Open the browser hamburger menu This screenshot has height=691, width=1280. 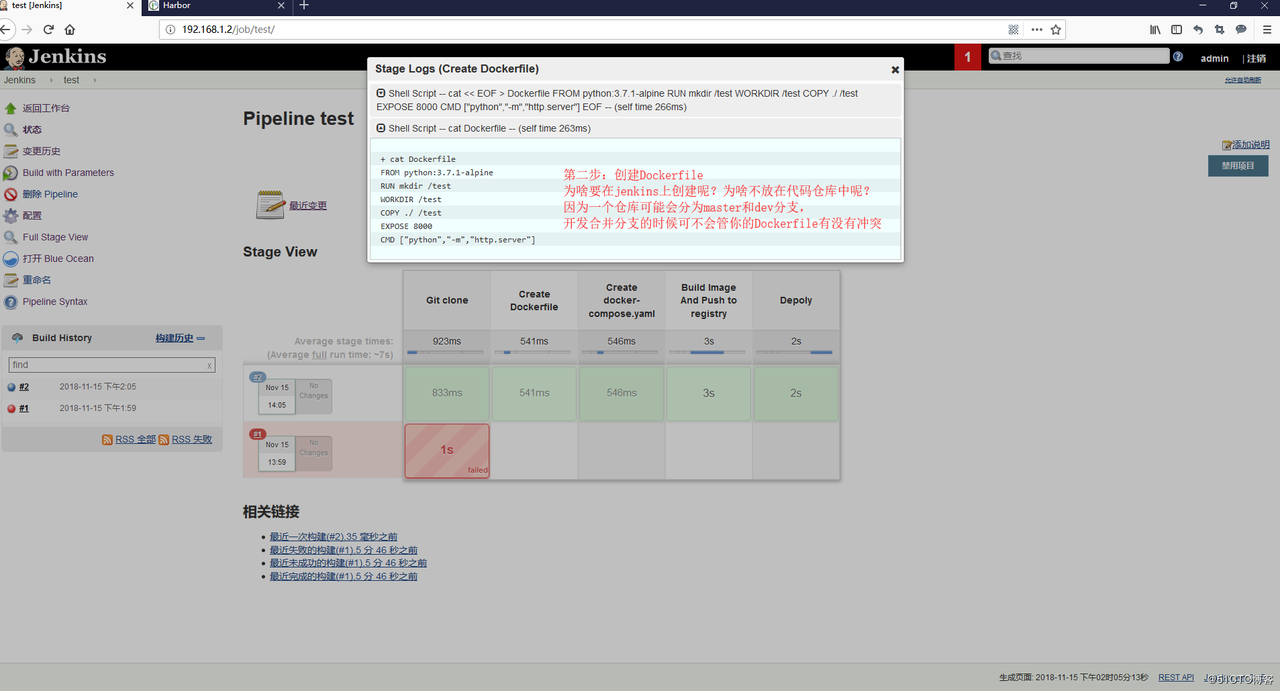tap(1266, 30)
